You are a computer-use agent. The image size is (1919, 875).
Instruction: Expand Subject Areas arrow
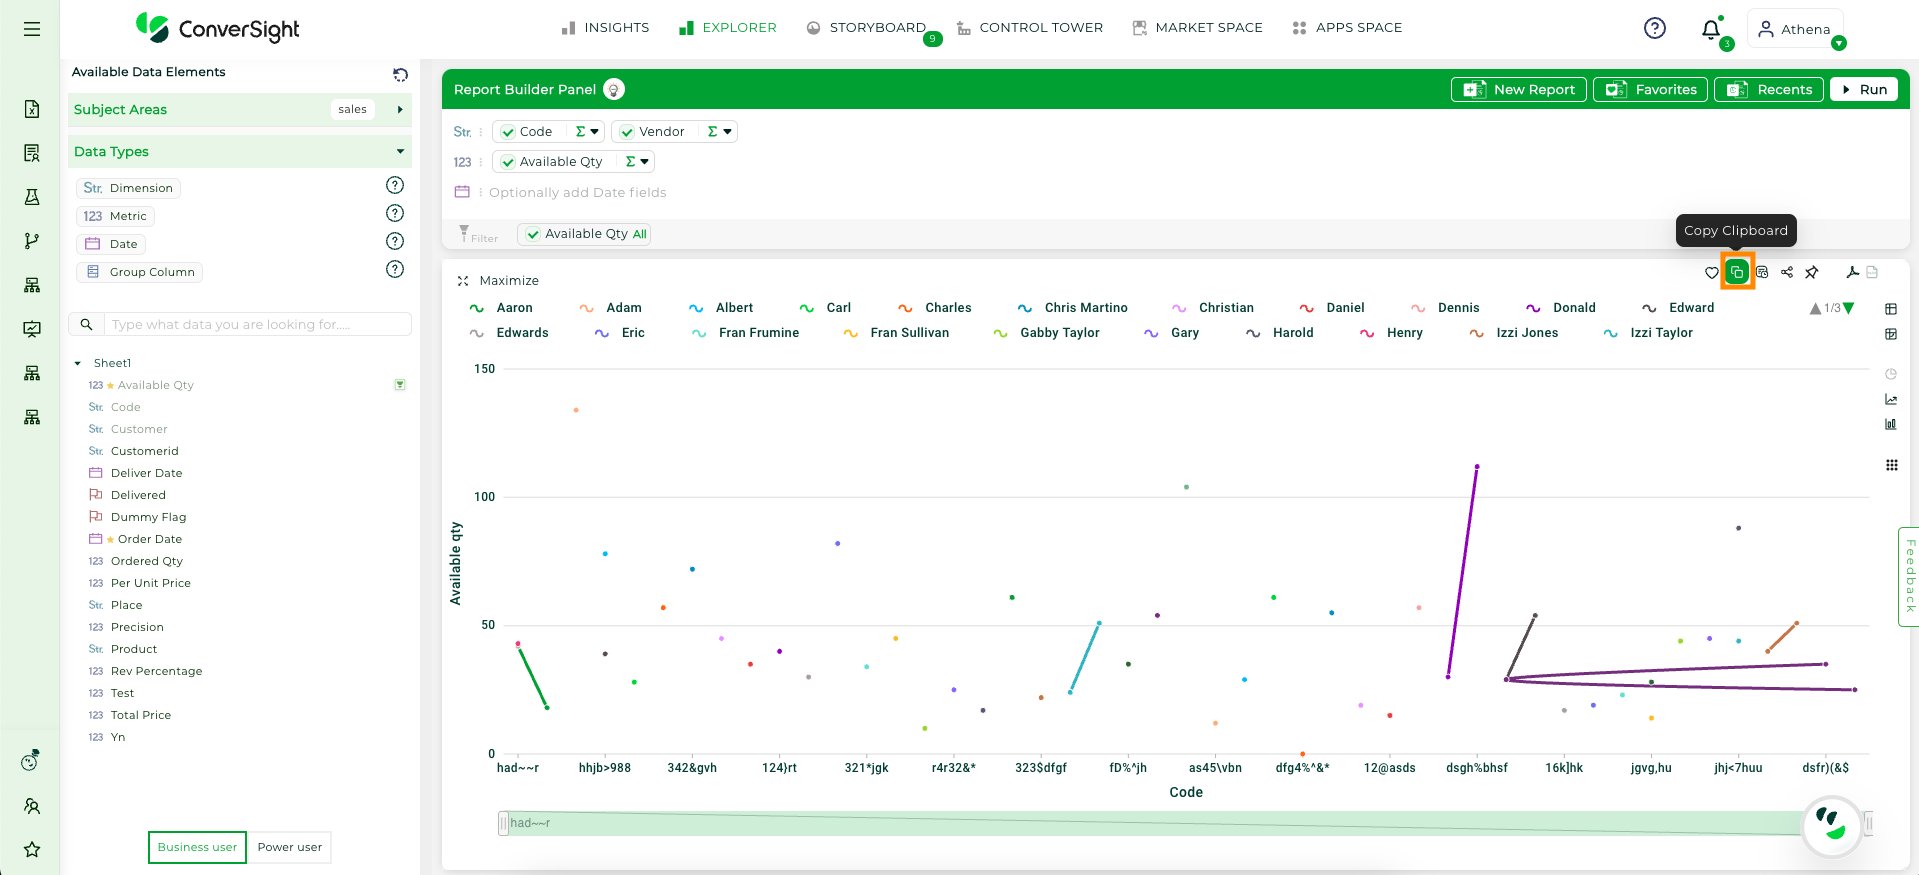[x=400, y=110]
